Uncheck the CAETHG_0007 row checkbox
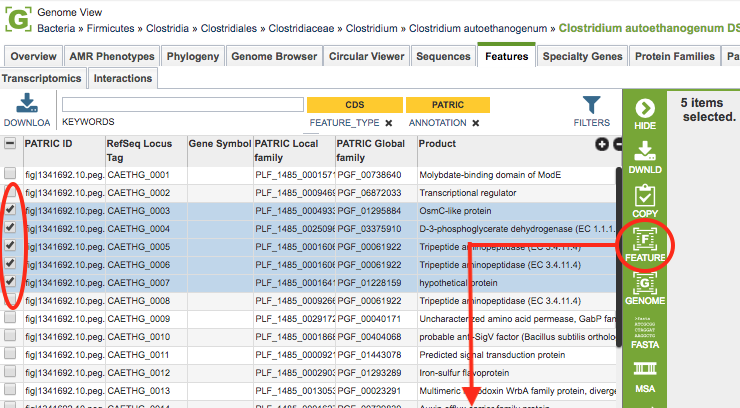This screenshot has width=740, height=408. pyautogui.click(x=10, y=281)
